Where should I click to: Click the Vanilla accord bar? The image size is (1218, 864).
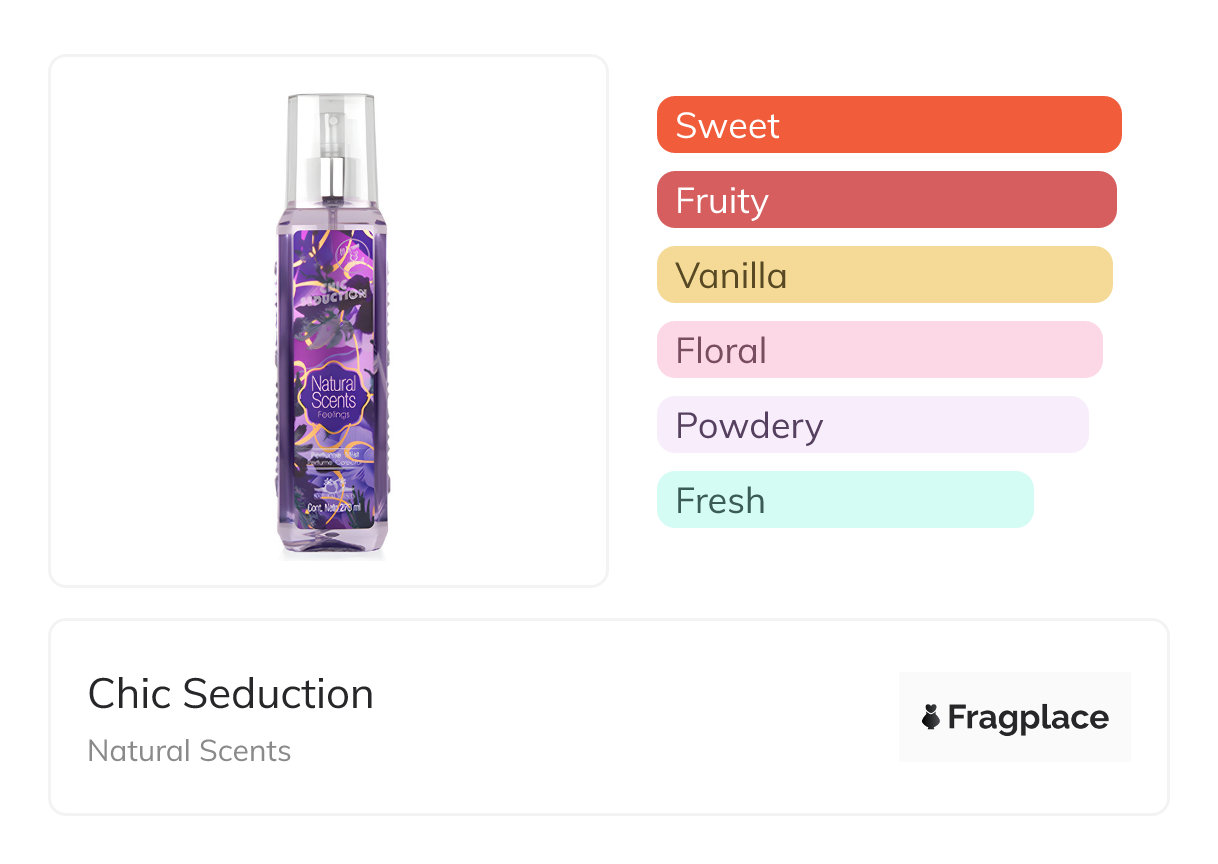point(884,275)
